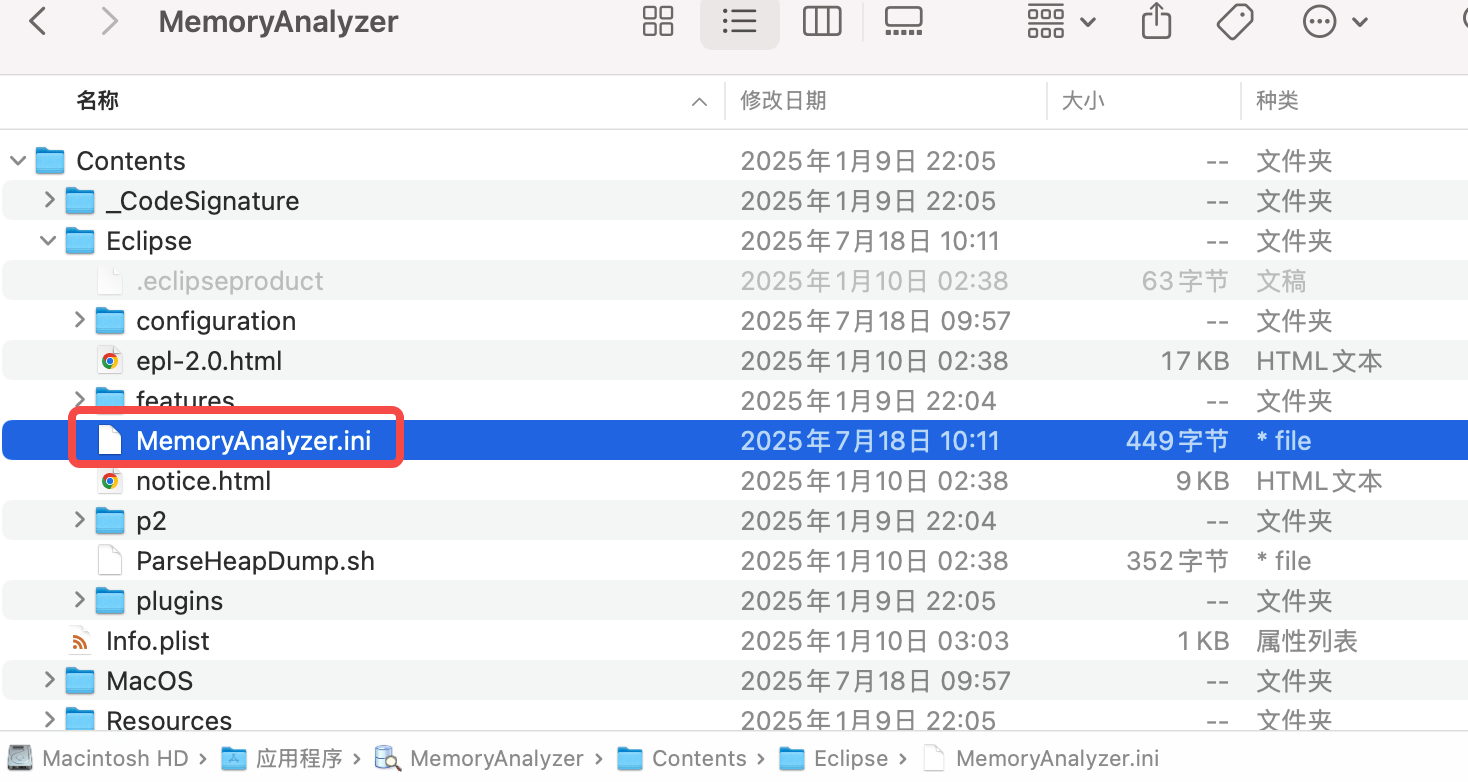Open the group-by dropdown
This screenshot has width=1468, height=782.
pyautogui.click(x=1061, y=21)
